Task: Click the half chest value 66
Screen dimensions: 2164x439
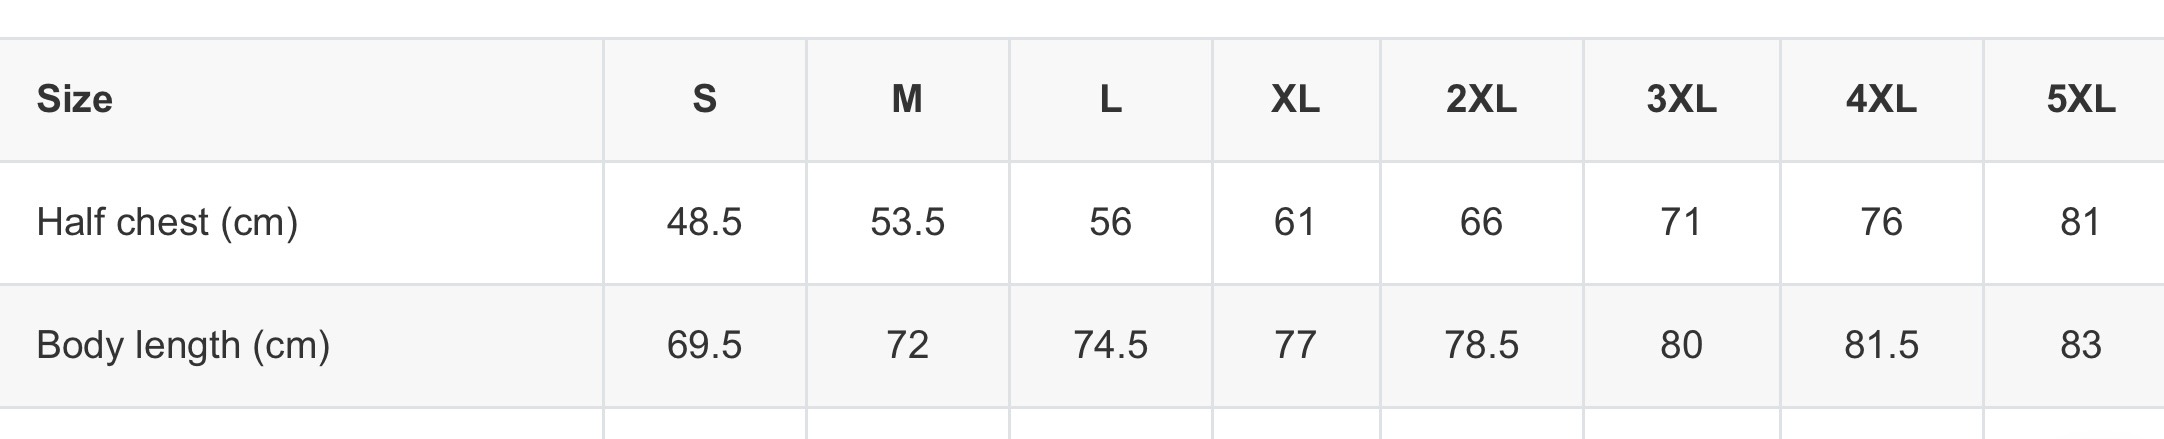Action: click(x=1481, y=222)
